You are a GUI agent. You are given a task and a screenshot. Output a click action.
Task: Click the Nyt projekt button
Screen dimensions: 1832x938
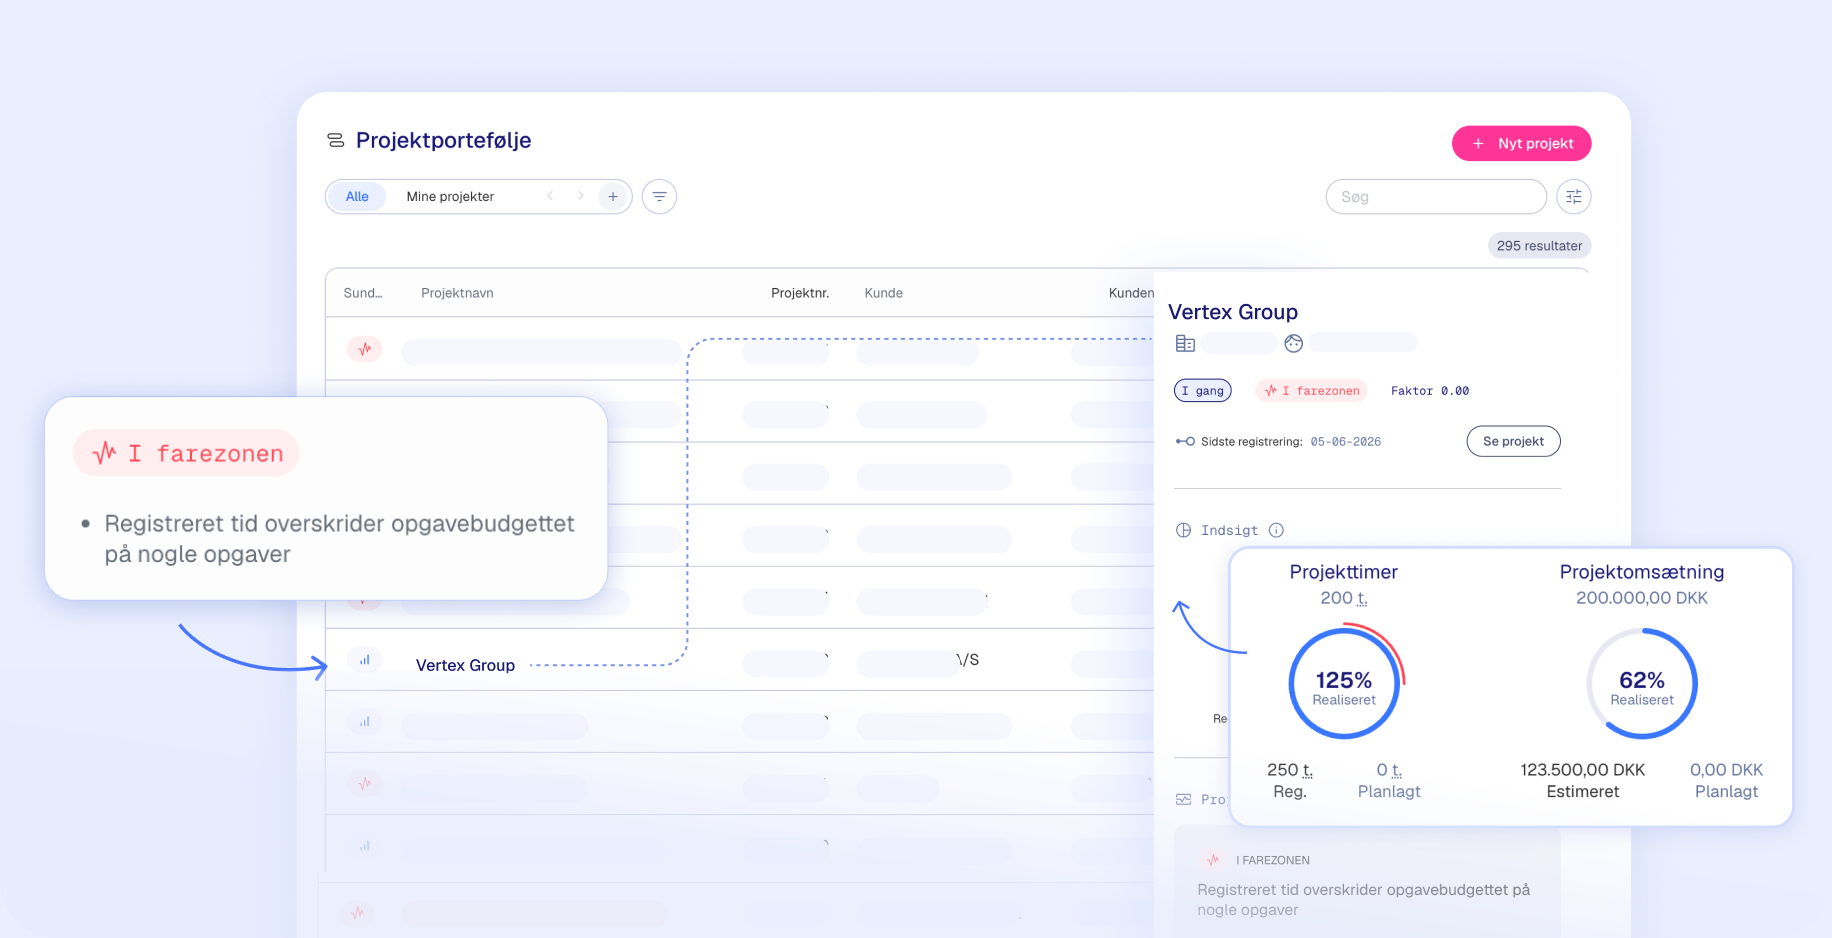[x=1521, y=143]
